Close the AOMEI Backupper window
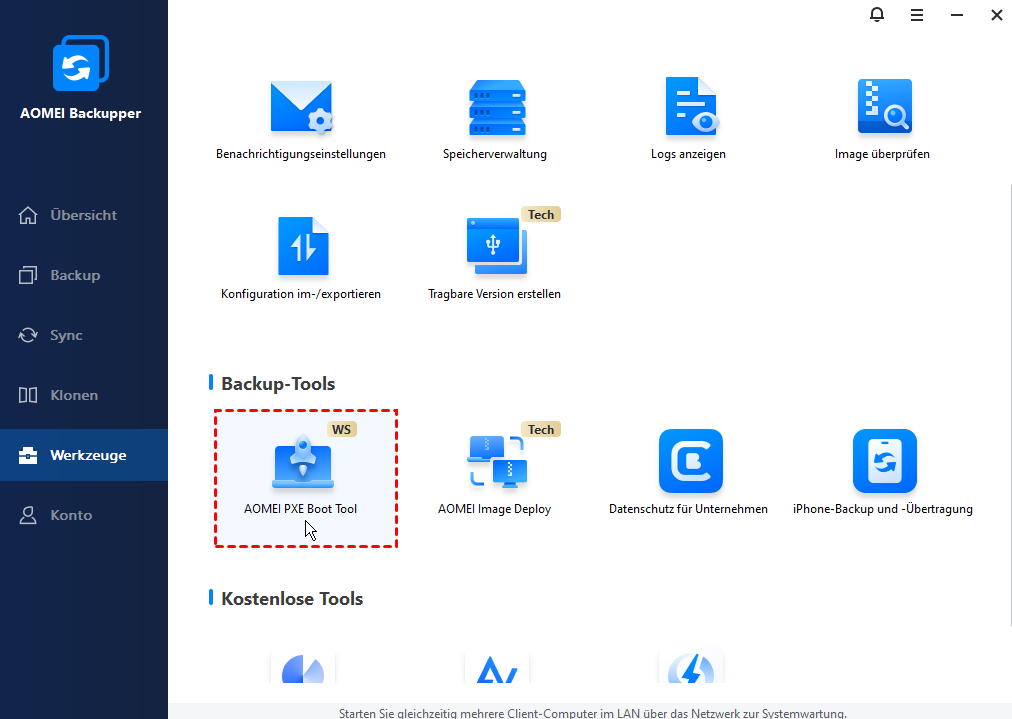Screen dimensions: 1012x719 point(997,15)
